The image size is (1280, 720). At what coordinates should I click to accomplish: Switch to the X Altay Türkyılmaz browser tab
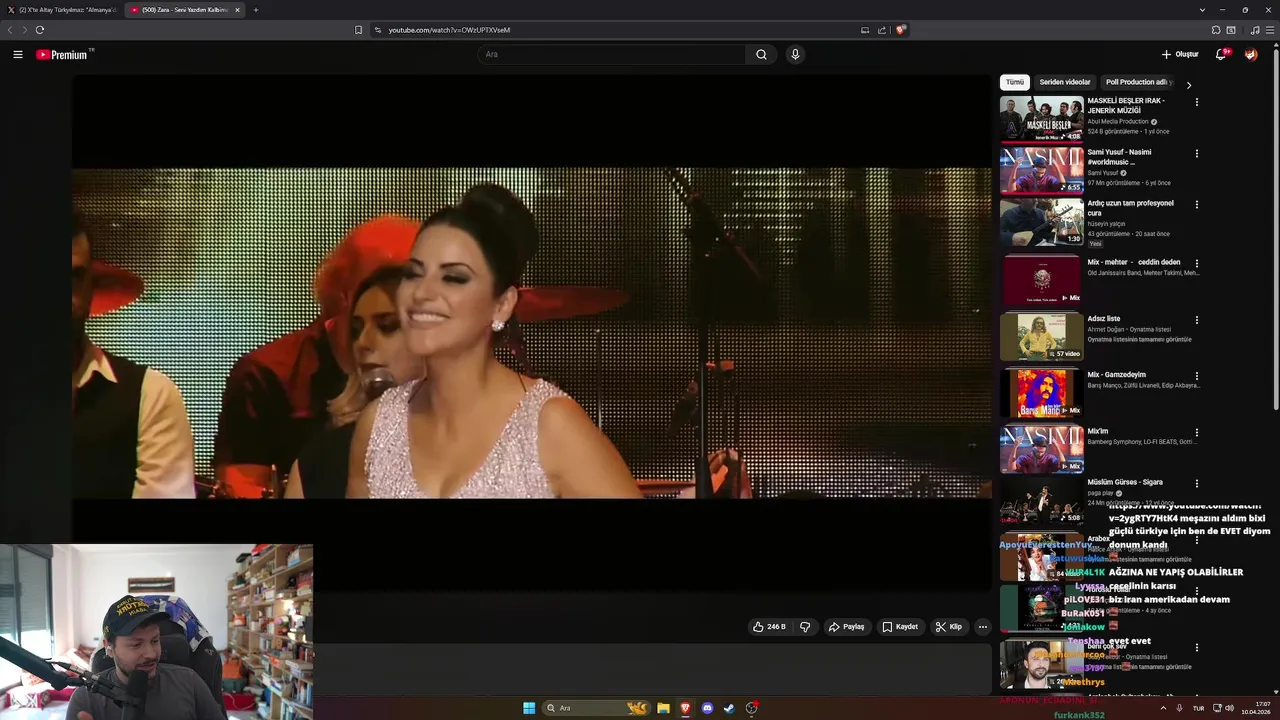click(x=62, y=10)
